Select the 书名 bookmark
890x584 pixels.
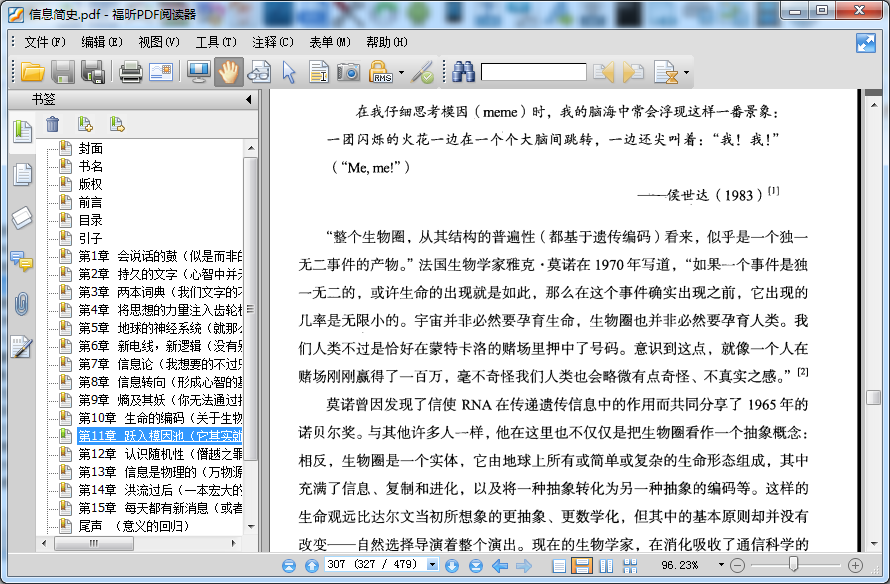pyautogui.click(x=91, y=166)
